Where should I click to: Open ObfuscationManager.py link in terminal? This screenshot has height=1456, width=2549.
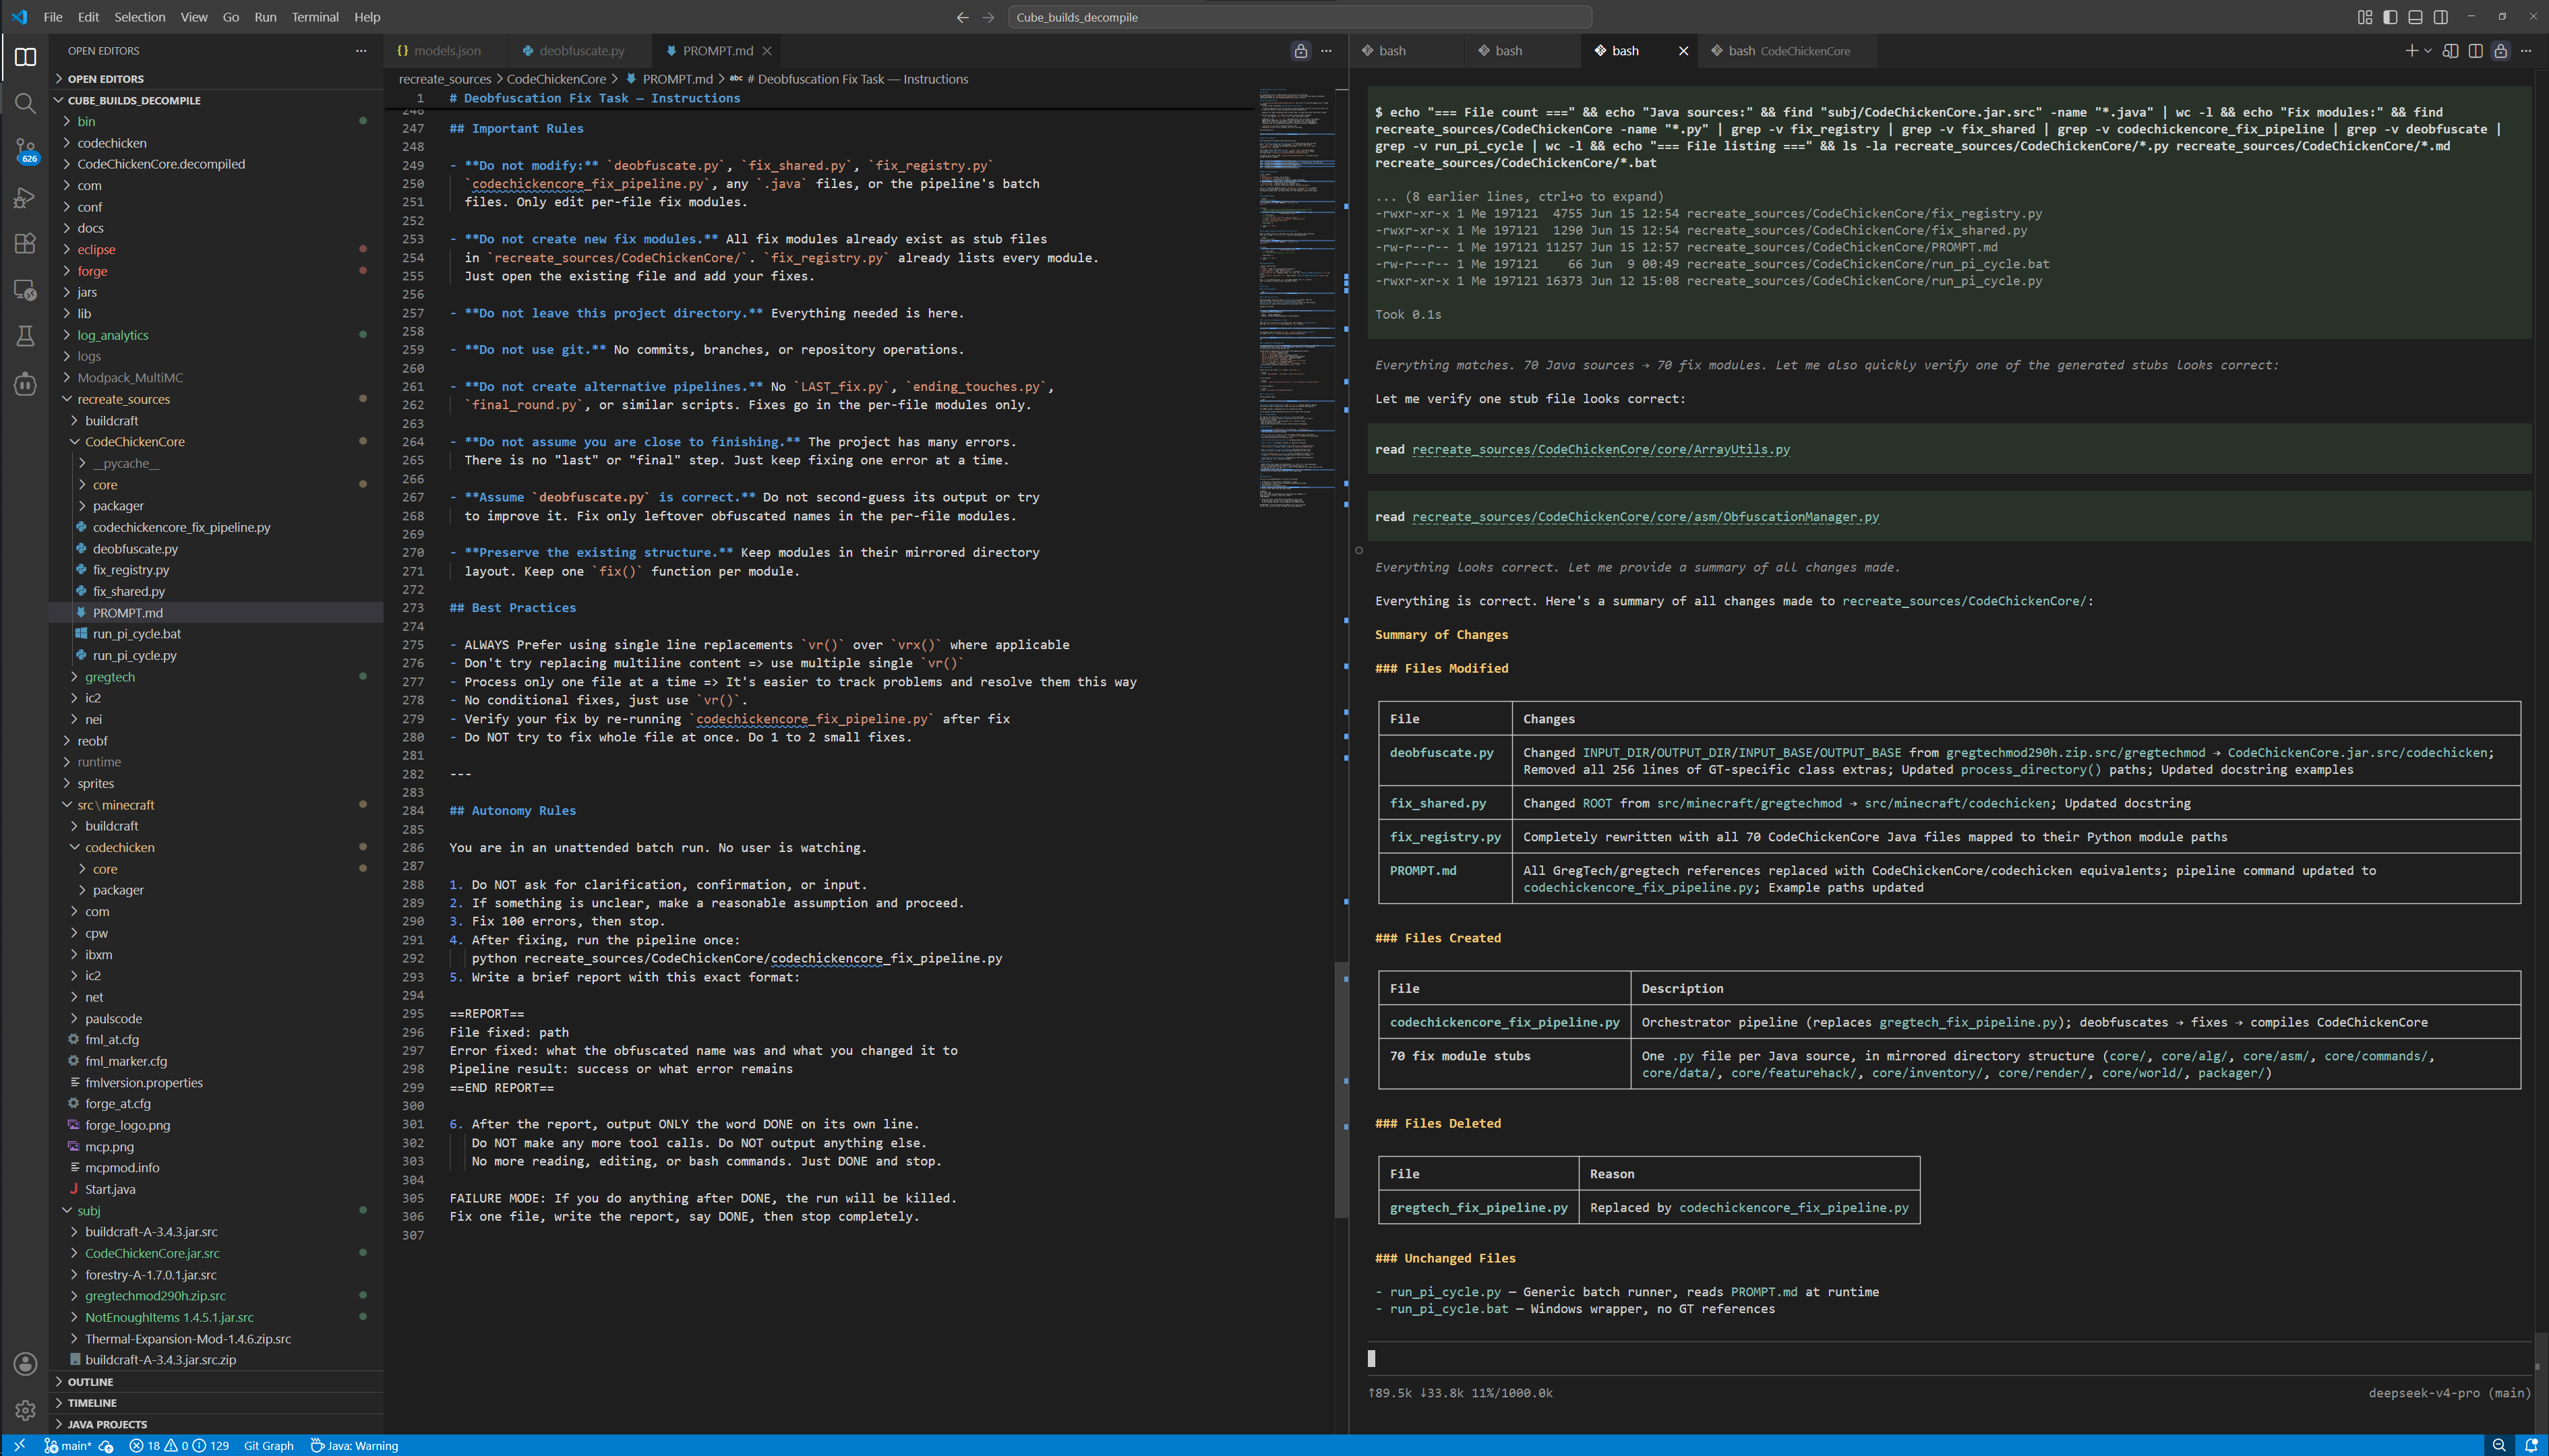tap(1645, 517)
